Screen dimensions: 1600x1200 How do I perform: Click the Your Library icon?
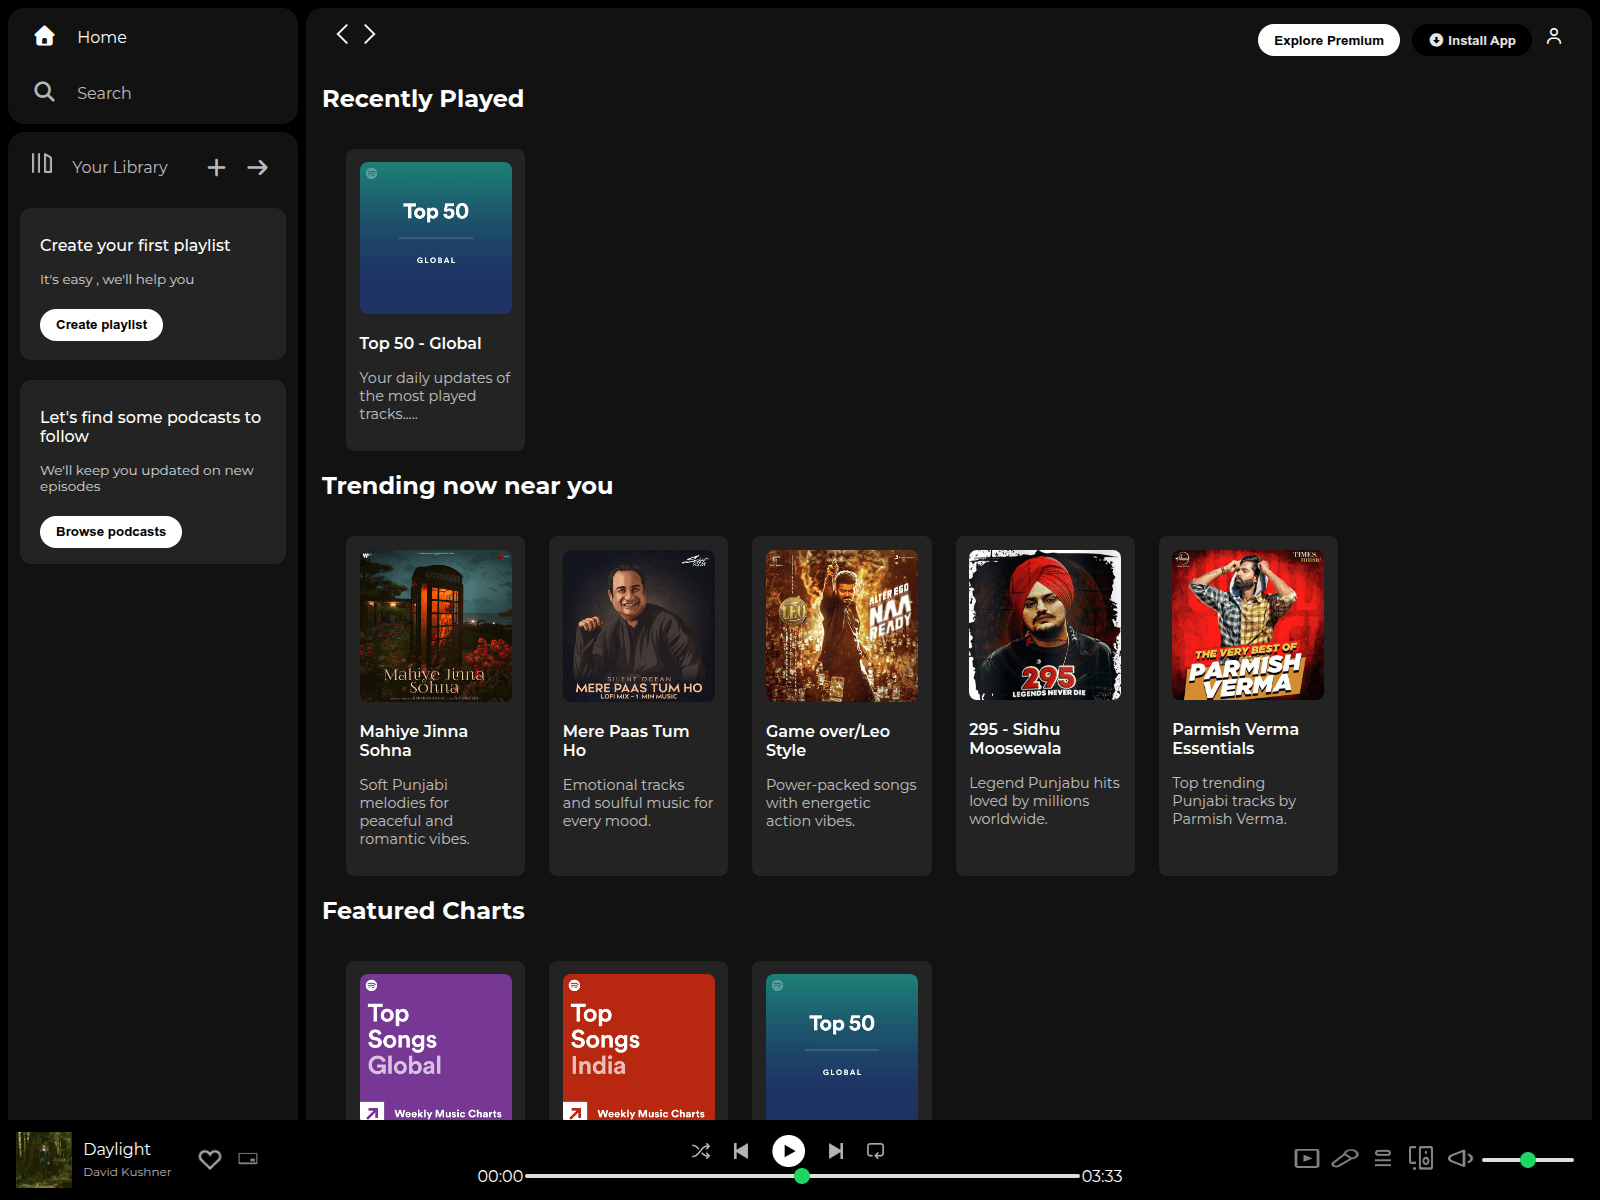(x=42, y=163)
